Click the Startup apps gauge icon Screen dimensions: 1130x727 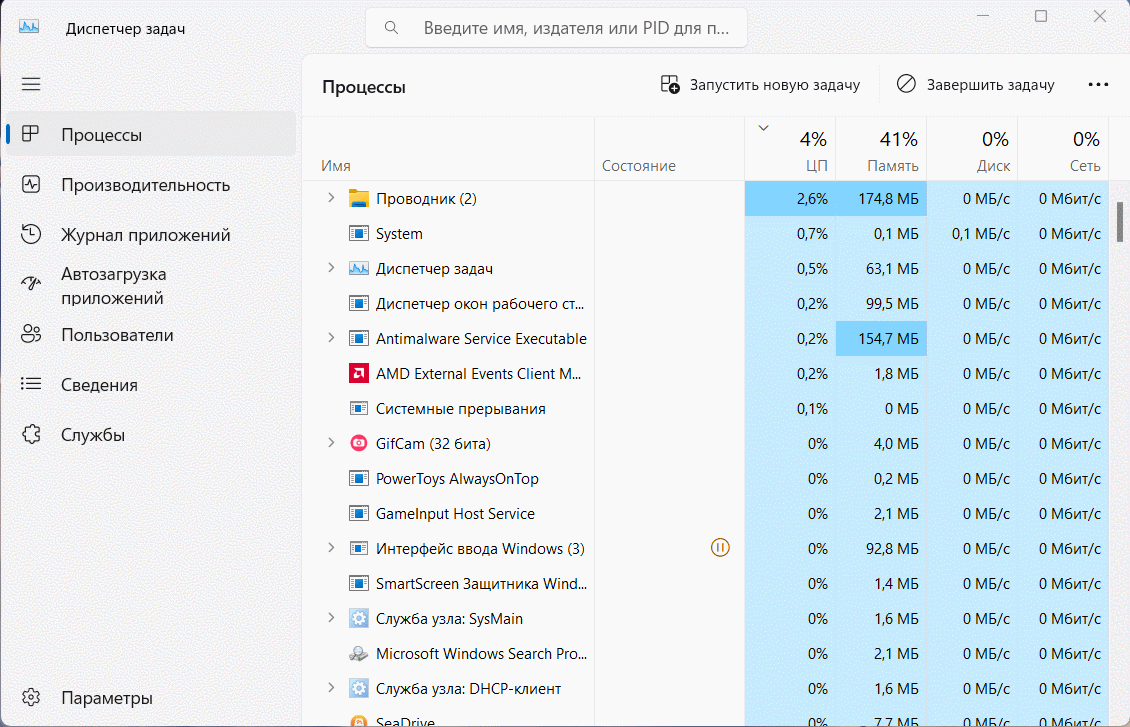coord(31,284)
